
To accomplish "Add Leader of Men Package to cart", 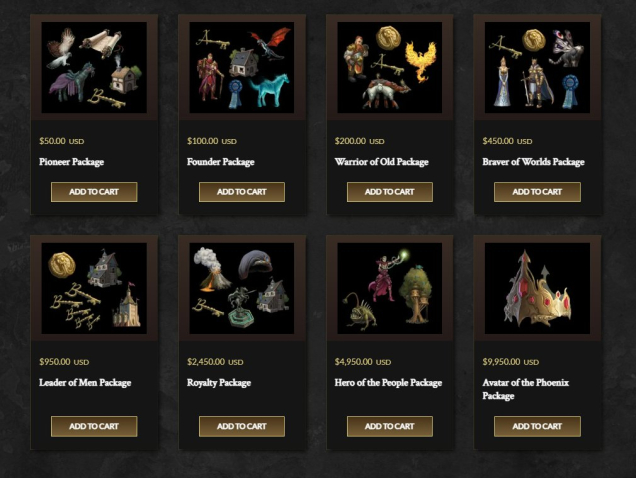I will click(x=94, y=426).
